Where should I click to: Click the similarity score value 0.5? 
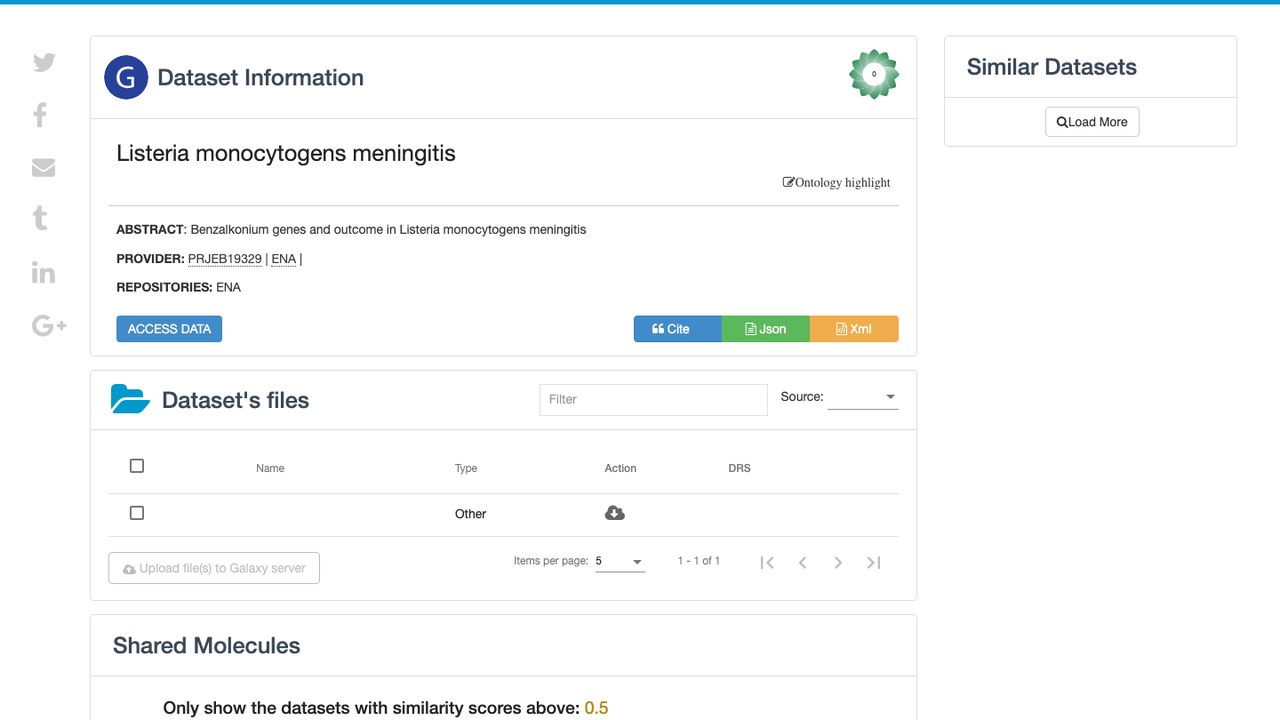(x=596, y=708)
